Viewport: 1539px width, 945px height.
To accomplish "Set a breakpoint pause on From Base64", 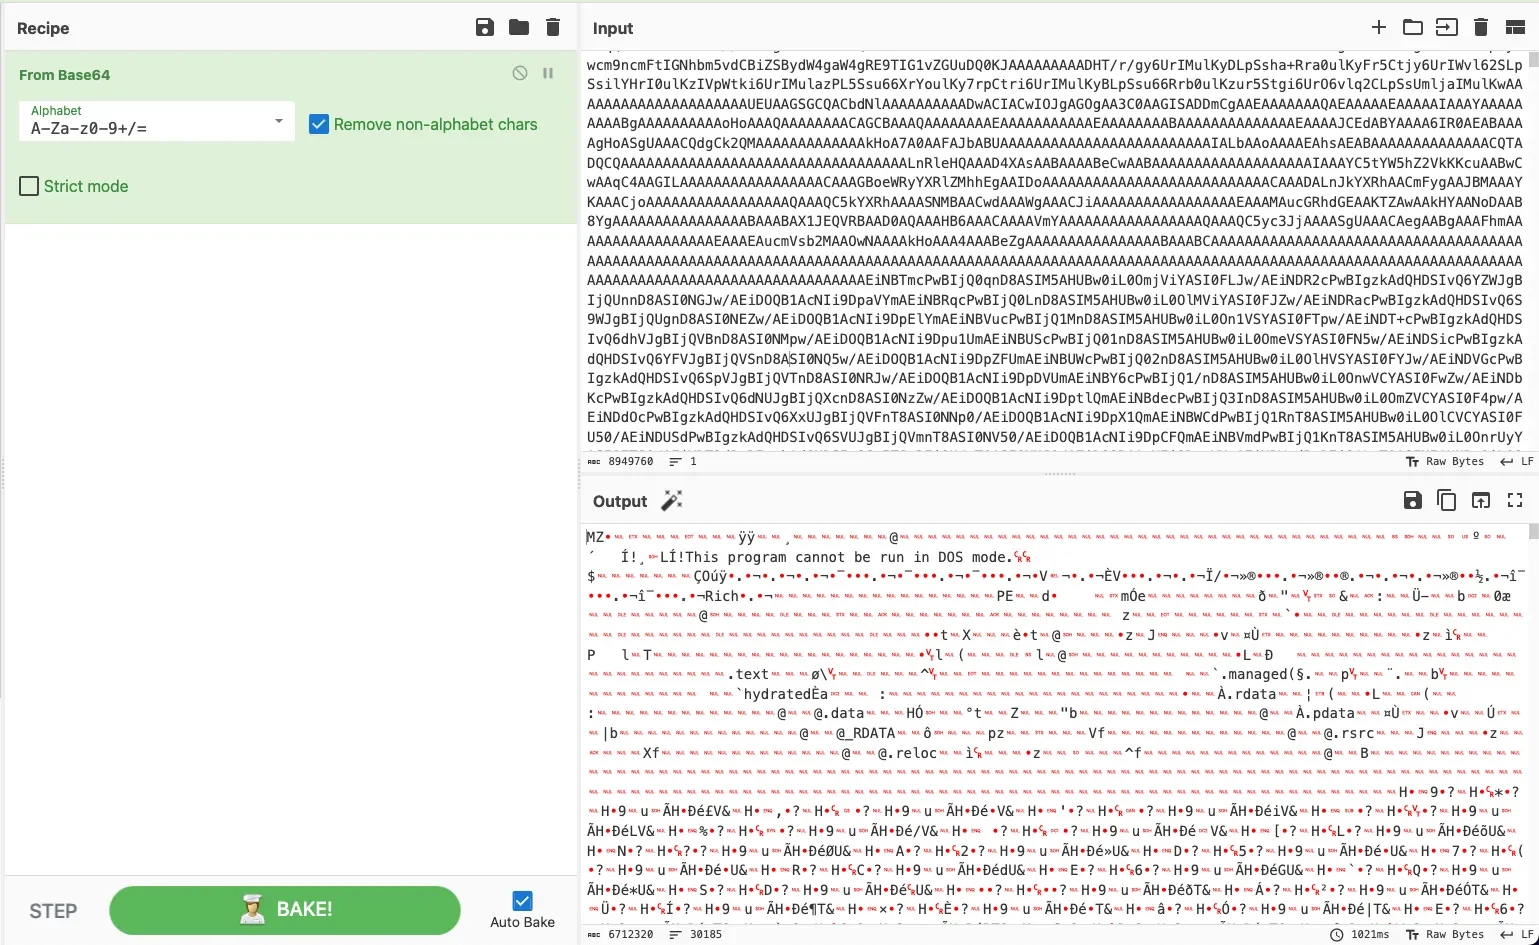I will [547, 74].
